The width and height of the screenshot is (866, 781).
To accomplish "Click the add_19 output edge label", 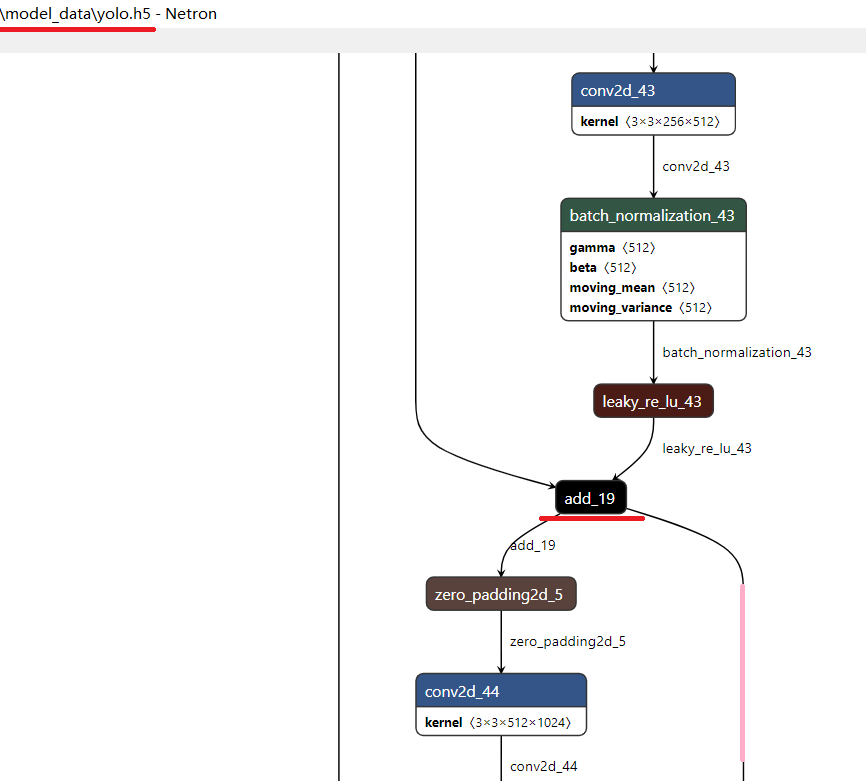I will pyautogui.click(x=531, y=545).
